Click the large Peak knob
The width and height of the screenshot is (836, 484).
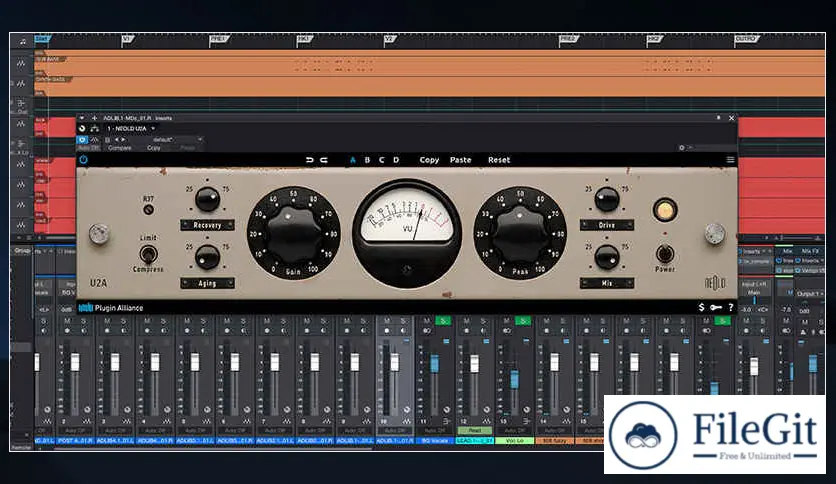click(x=520, y=232)
